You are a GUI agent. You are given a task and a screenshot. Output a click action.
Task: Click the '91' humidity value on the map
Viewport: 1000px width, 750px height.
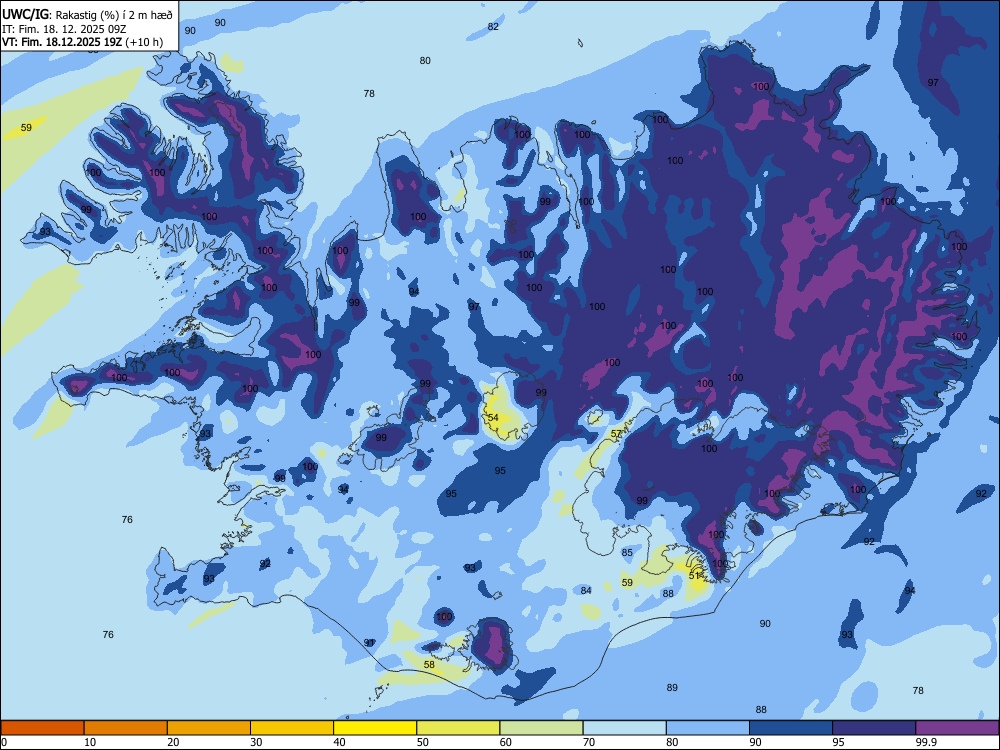tap(369, 642)
